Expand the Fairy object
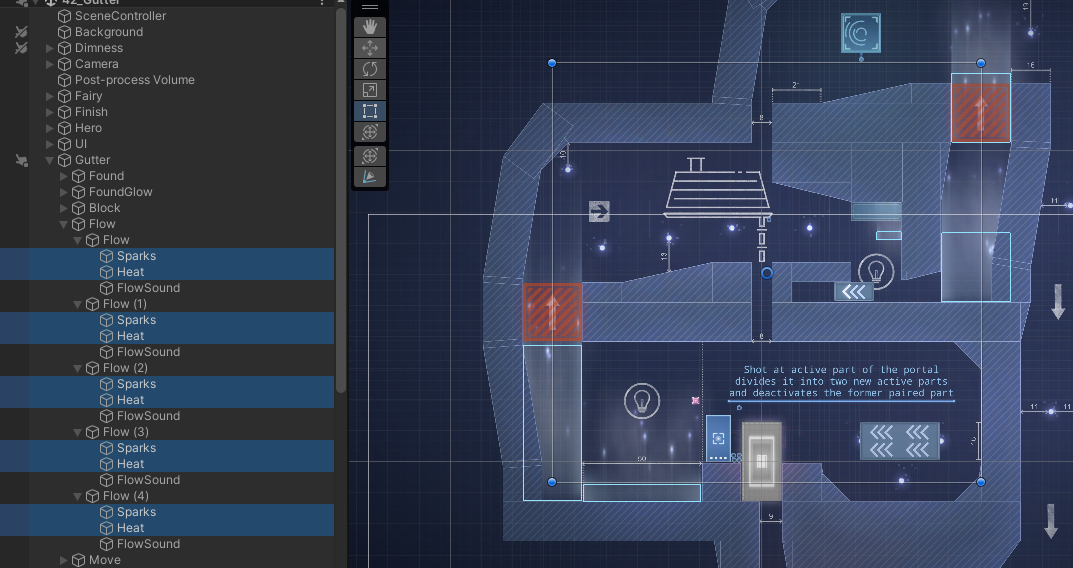The width and height of the screenshot is (1073, 568). click(x=49, y=96)
